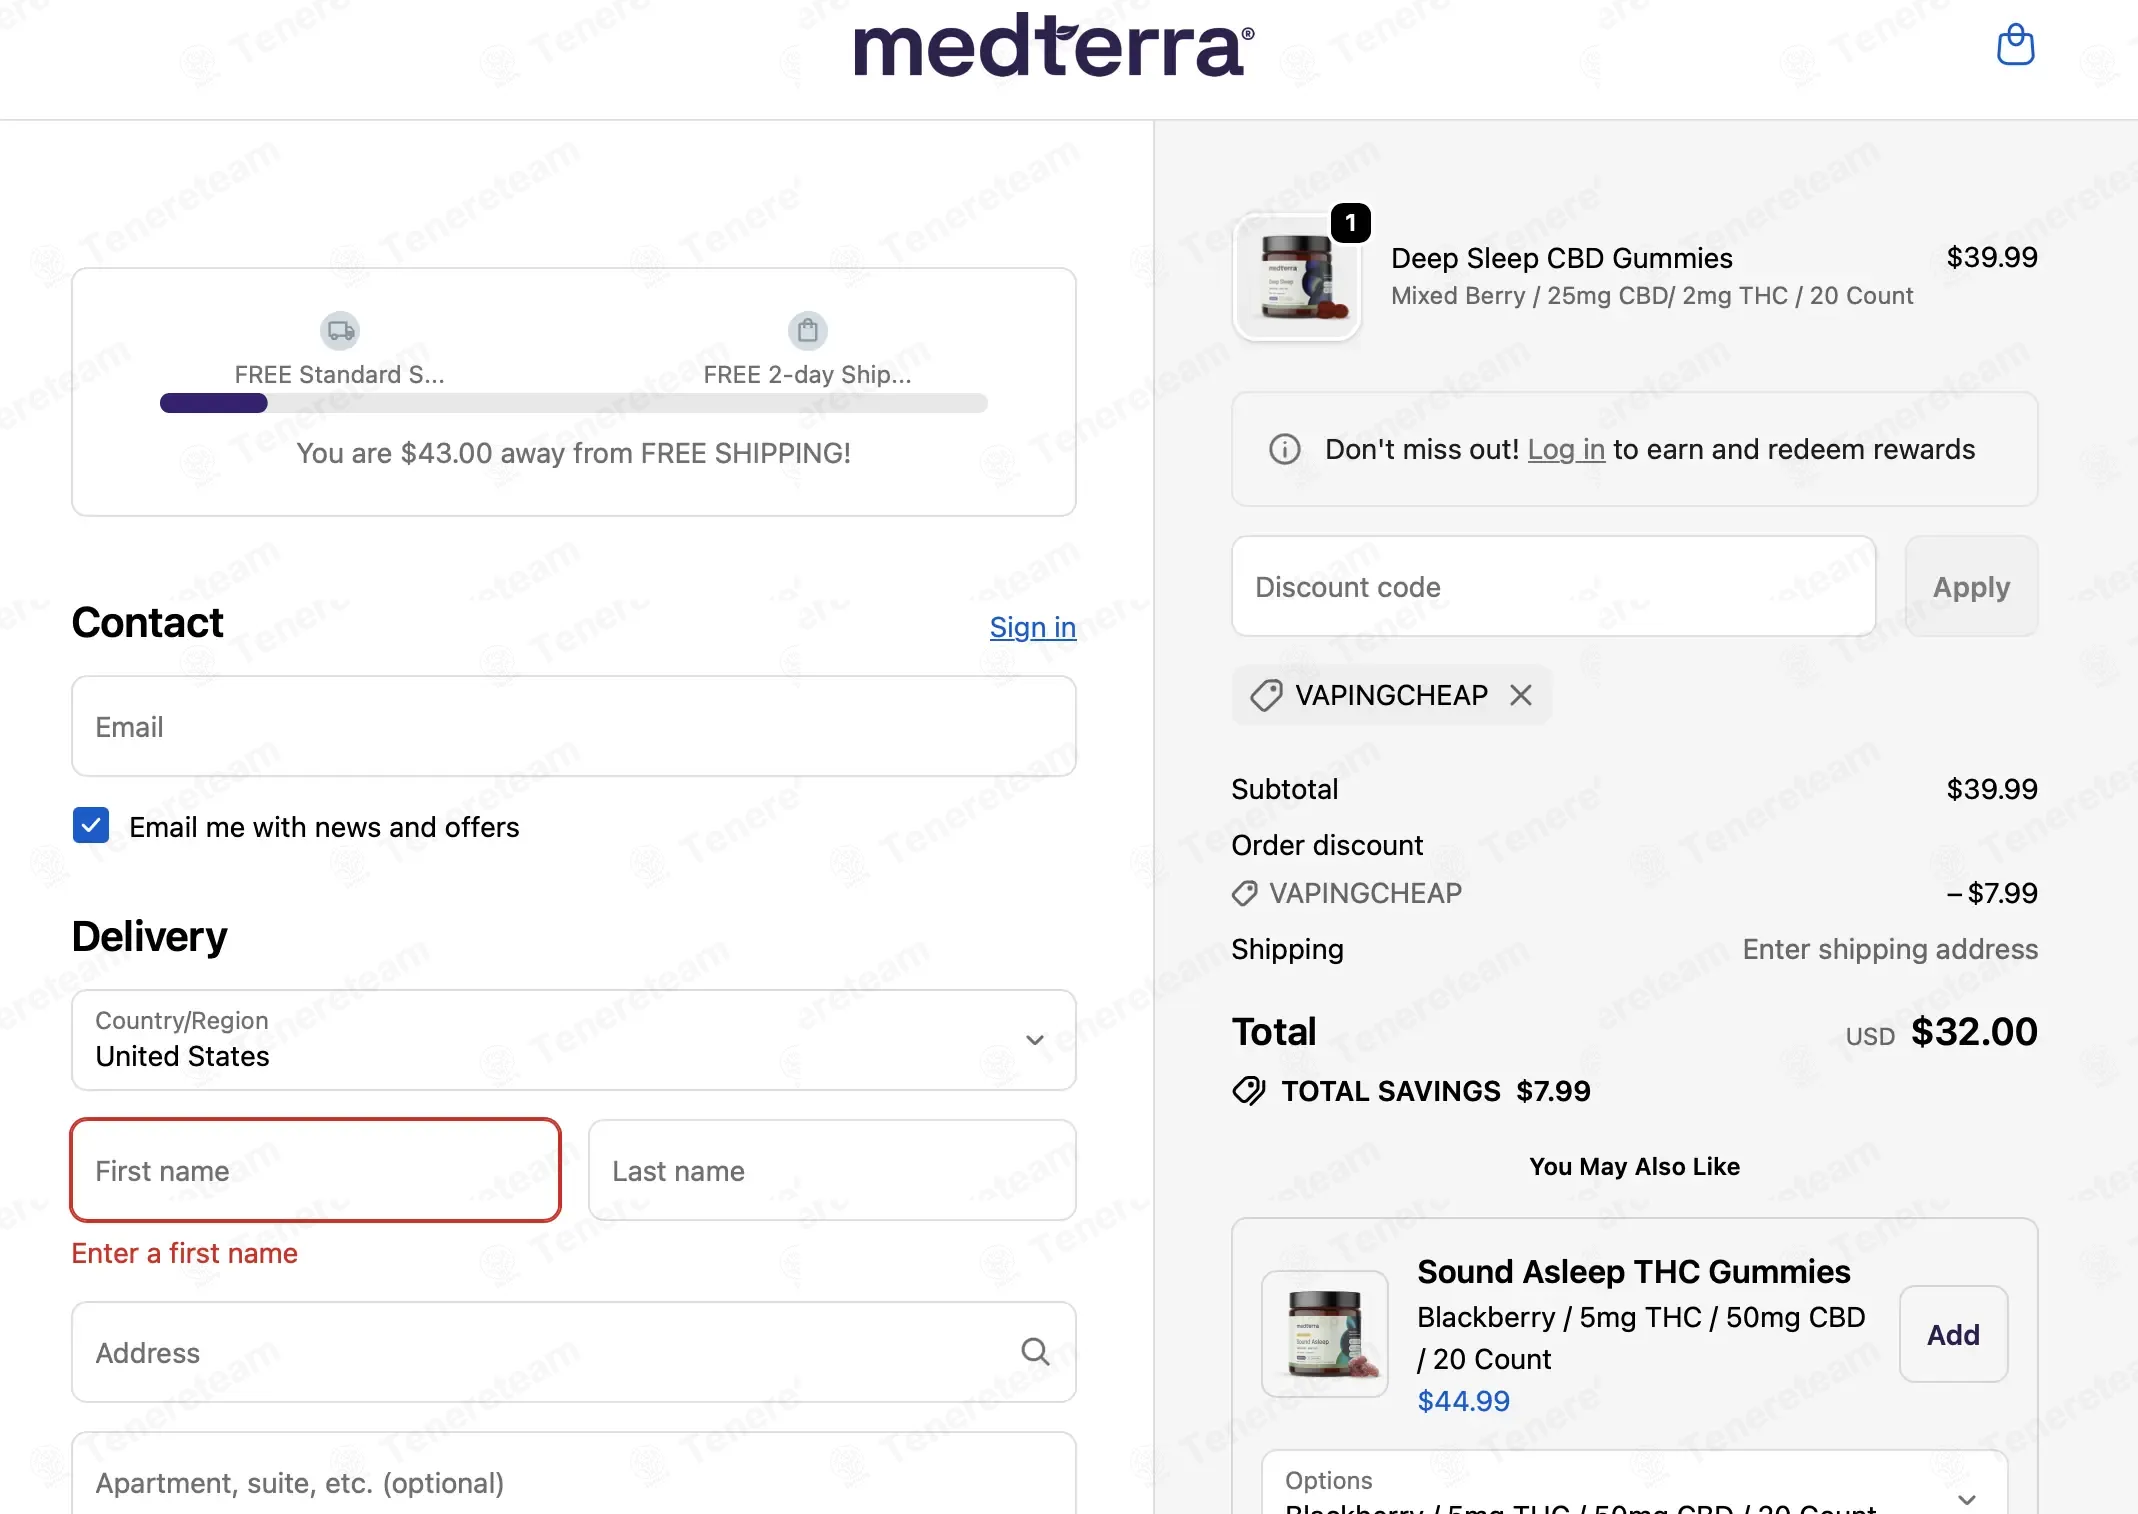This screenshot has width=2138, height=1514.
Task: Click the Apply discount button
Action: tap(1971, 586)
